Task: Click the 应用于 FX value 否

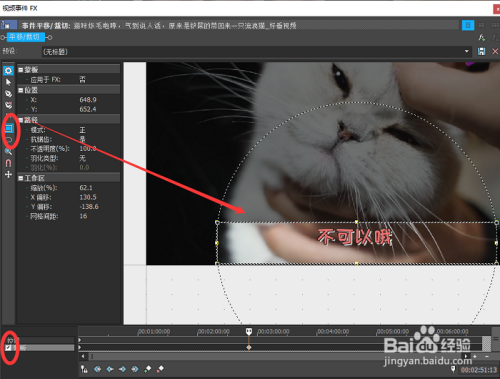Action: point(82,79)
